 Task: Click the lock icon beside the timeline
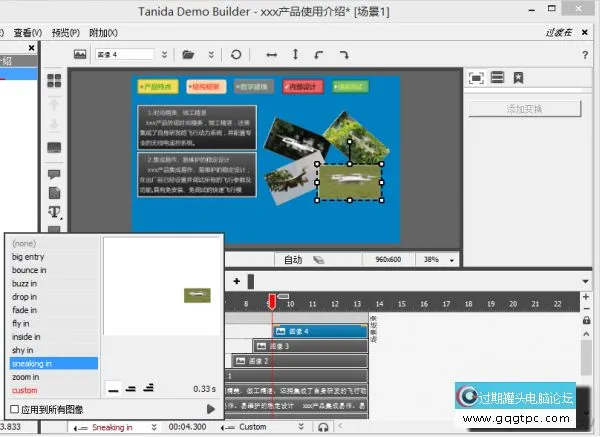[586, 322]
